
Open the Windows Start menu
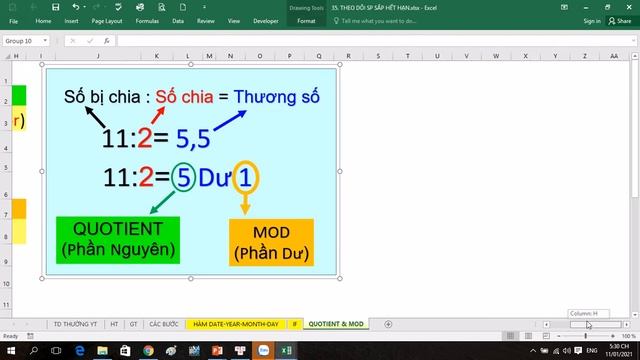click(11, 351)
